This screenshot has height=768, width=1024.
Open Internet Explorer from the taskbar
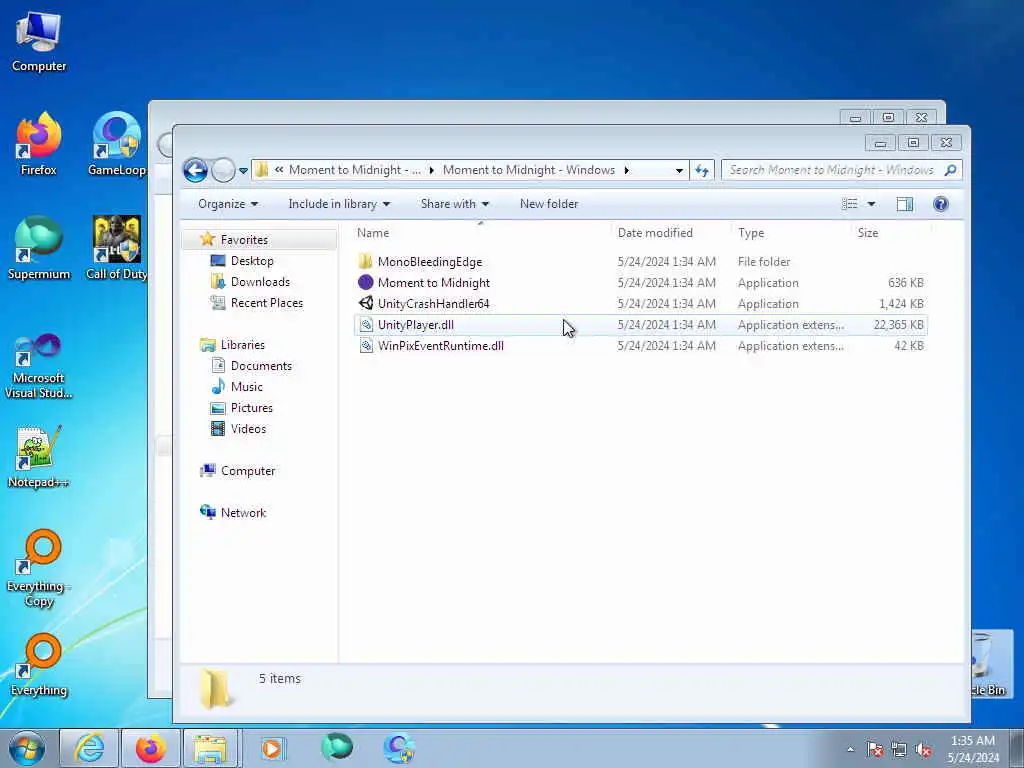(89, 748)
